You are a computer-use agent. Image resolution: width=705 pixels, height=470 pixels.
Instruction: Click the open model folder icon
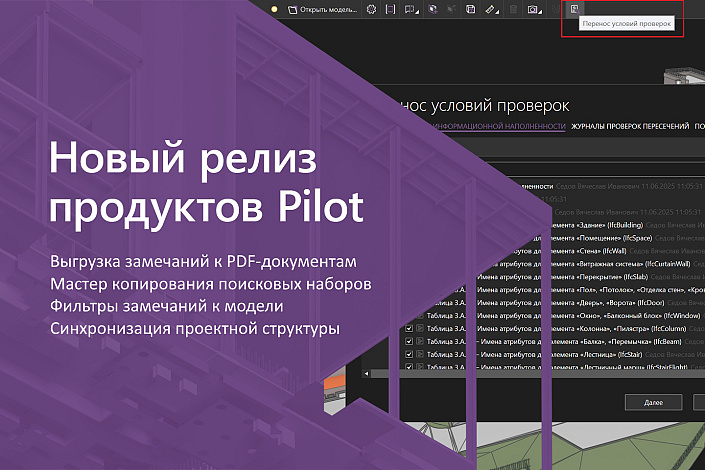point(292,10)
